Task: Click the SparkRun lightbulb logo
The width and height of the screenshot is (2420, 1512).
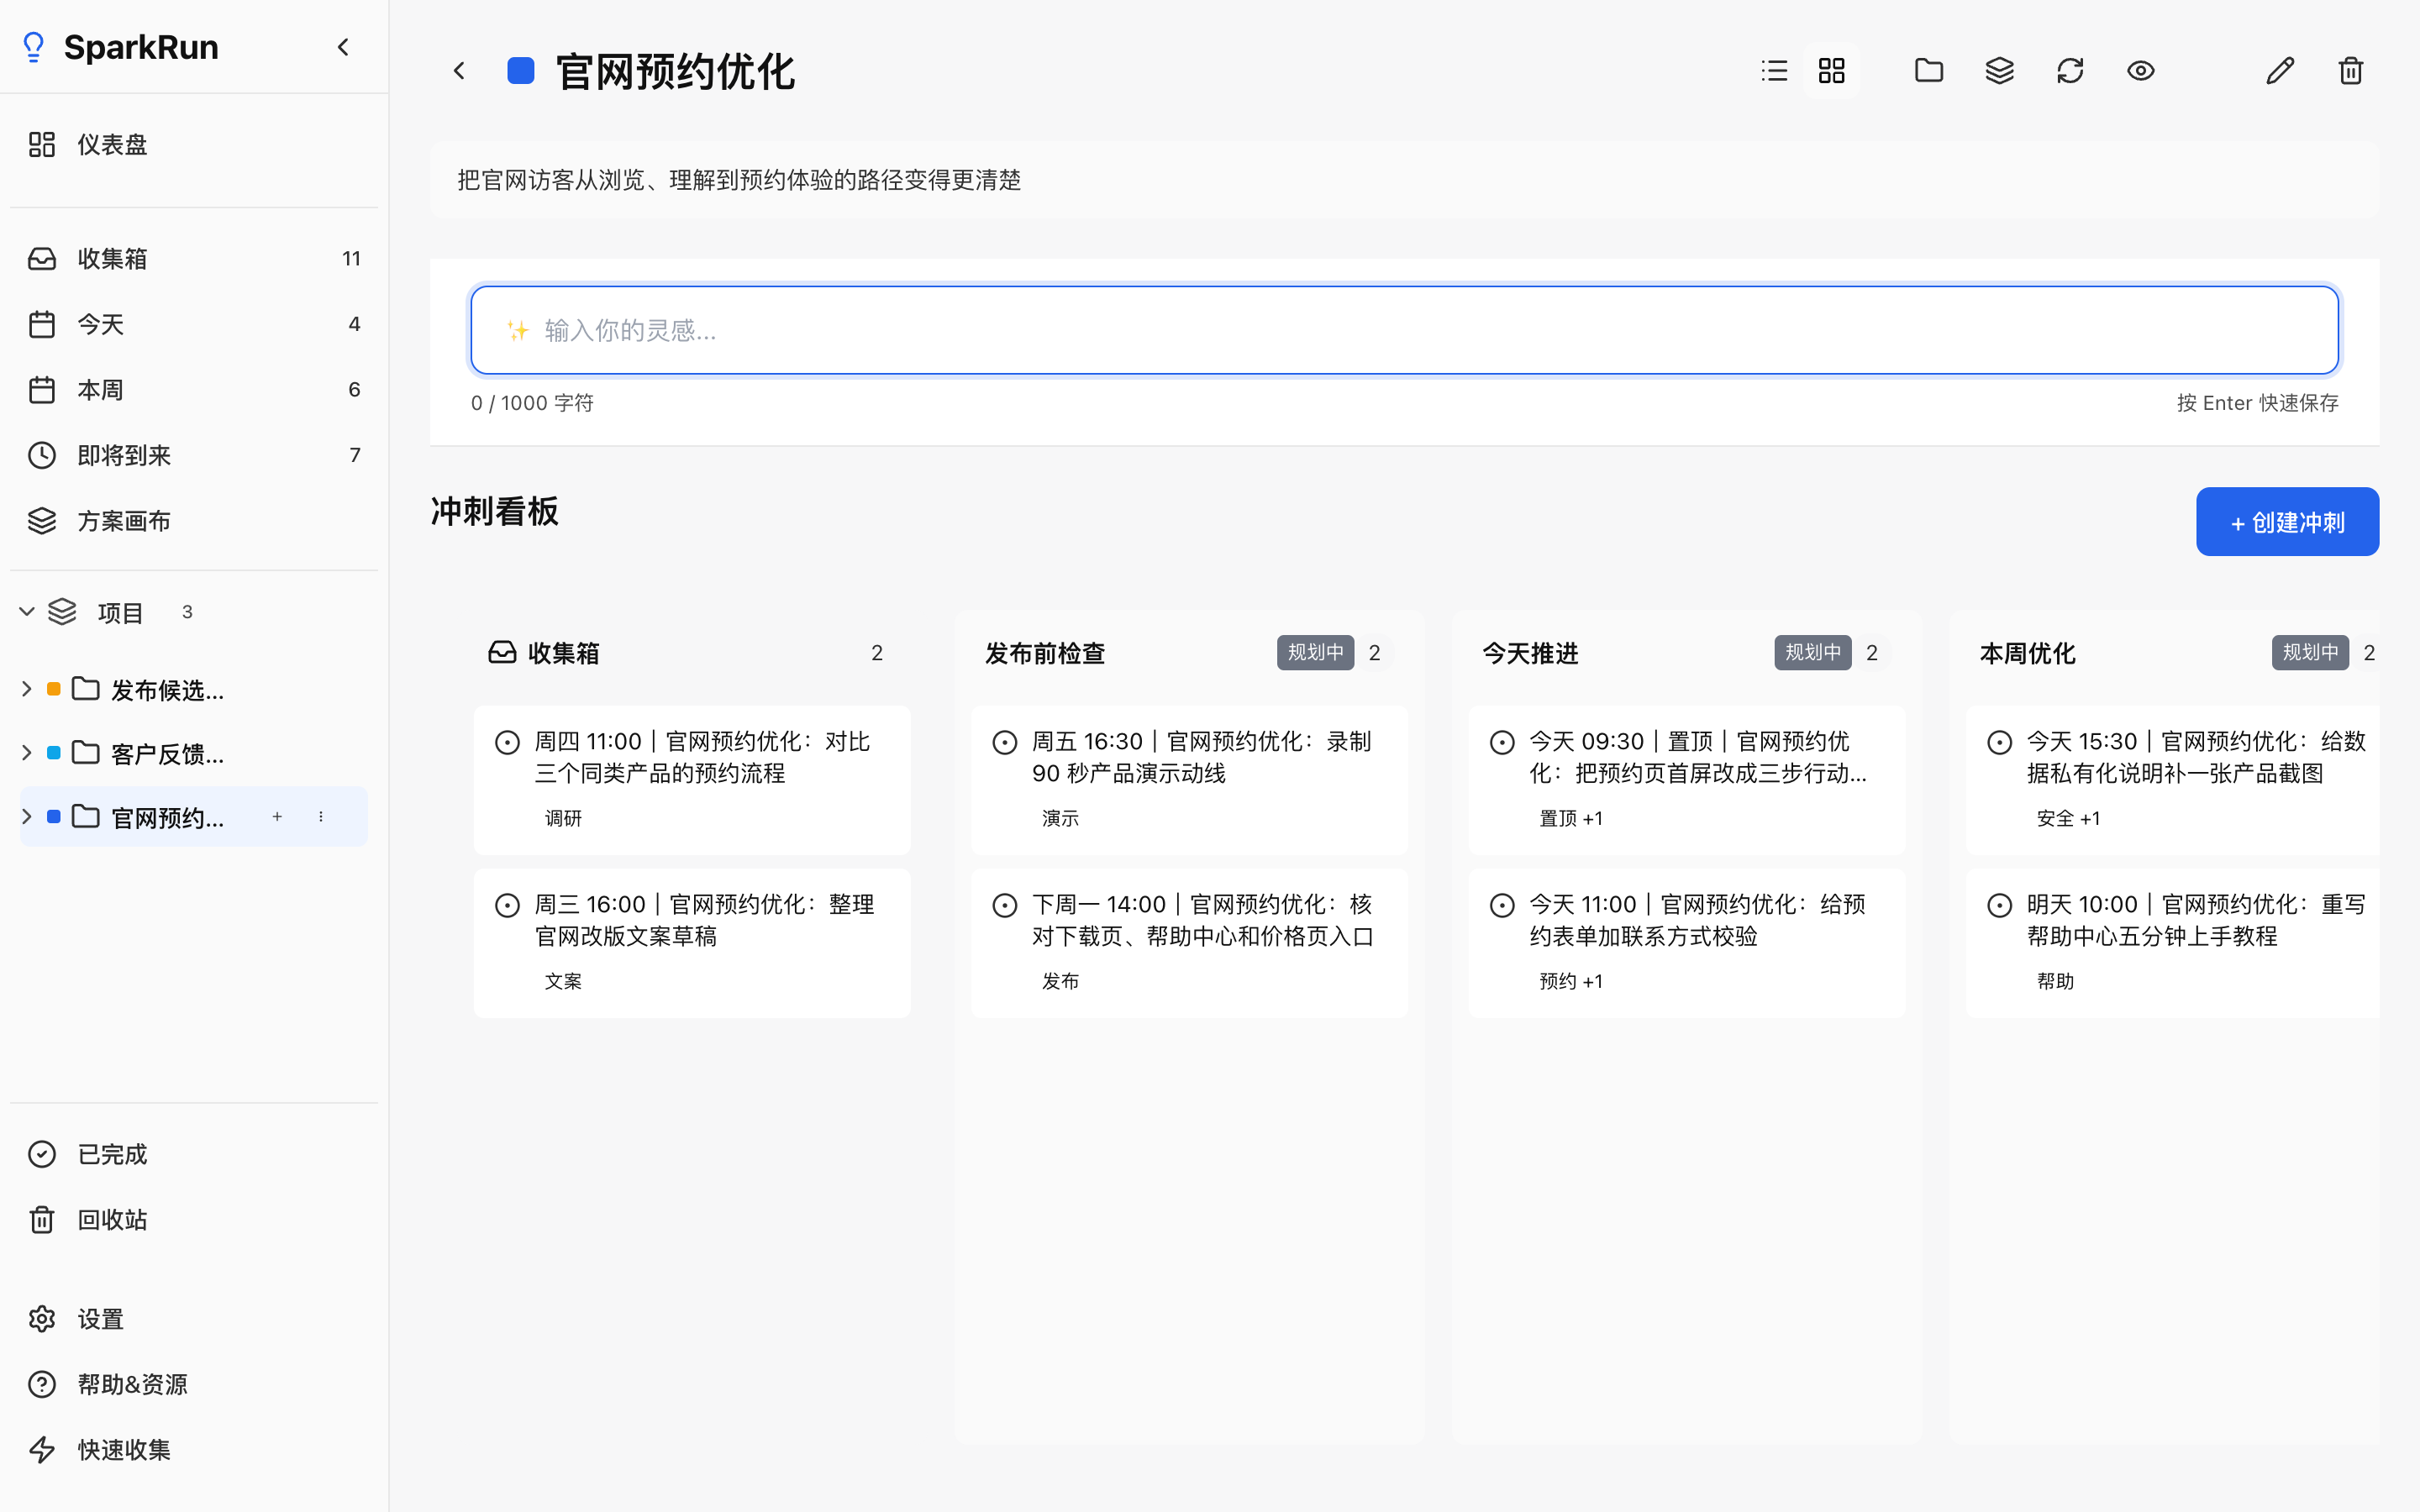Action: (x=34, y=47)
